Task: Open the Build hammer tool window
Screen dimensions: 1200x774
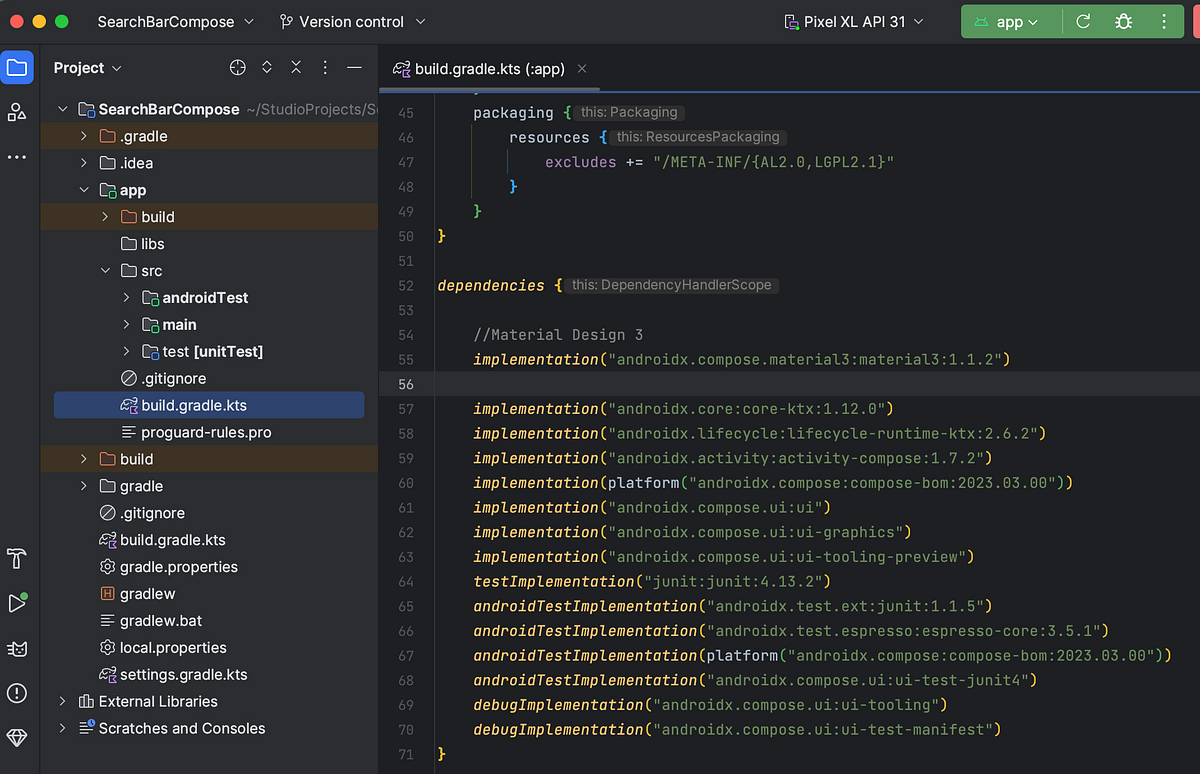Action: (x=17, y=558)
